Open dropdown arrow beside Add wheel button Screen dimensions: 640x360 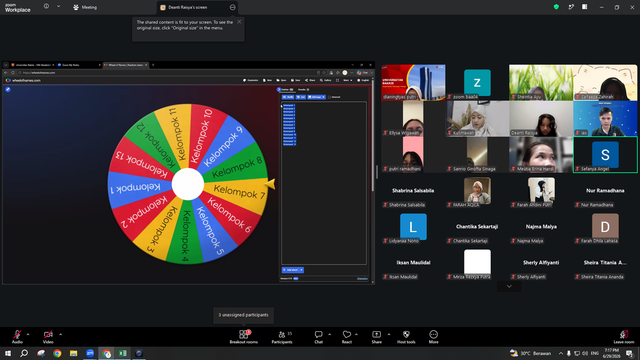pyautogui.click(x=302, y=270)
